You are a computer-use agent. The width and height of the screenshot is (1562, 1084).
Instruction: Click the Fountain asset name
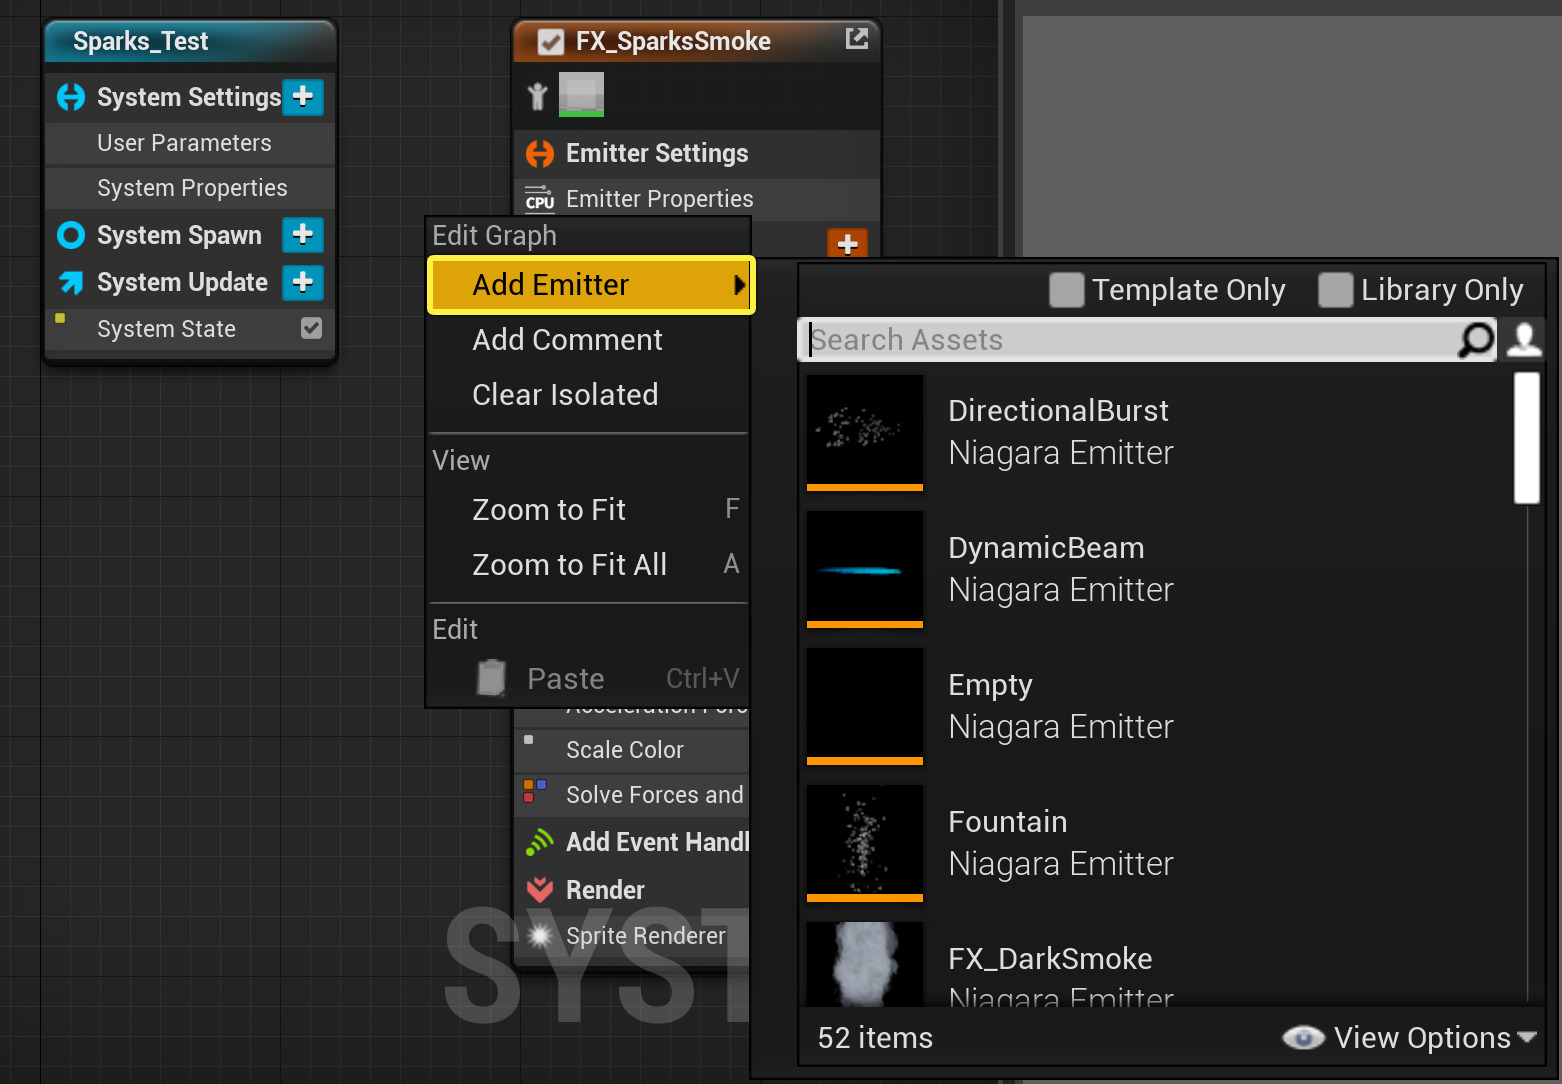tap(1007, 822)
